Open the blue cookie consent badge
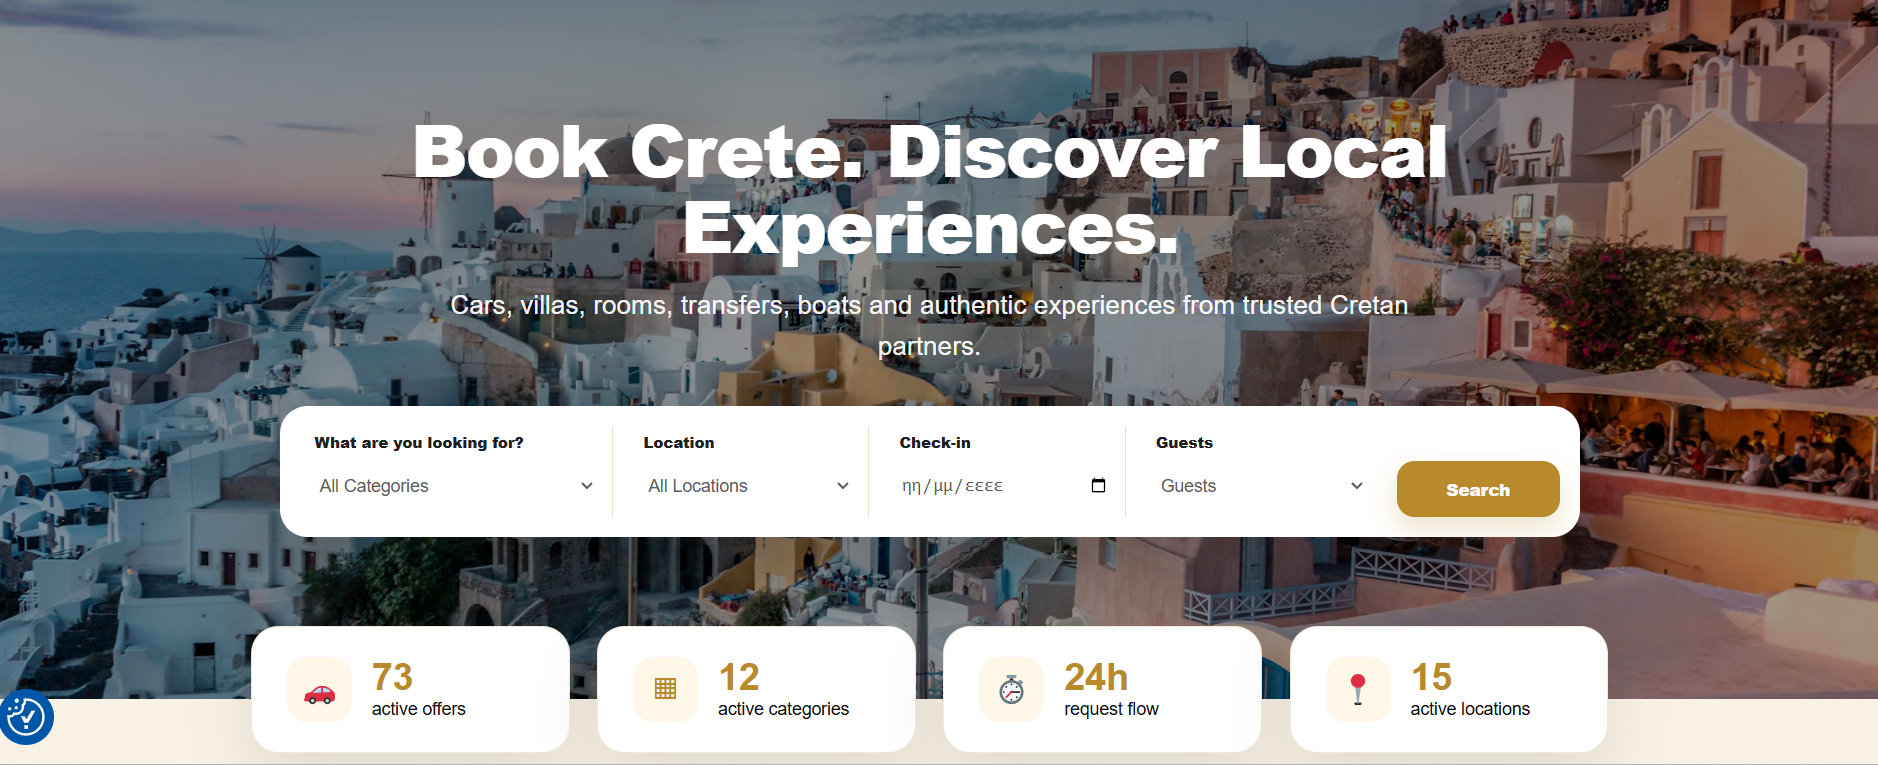 (26, 717)
